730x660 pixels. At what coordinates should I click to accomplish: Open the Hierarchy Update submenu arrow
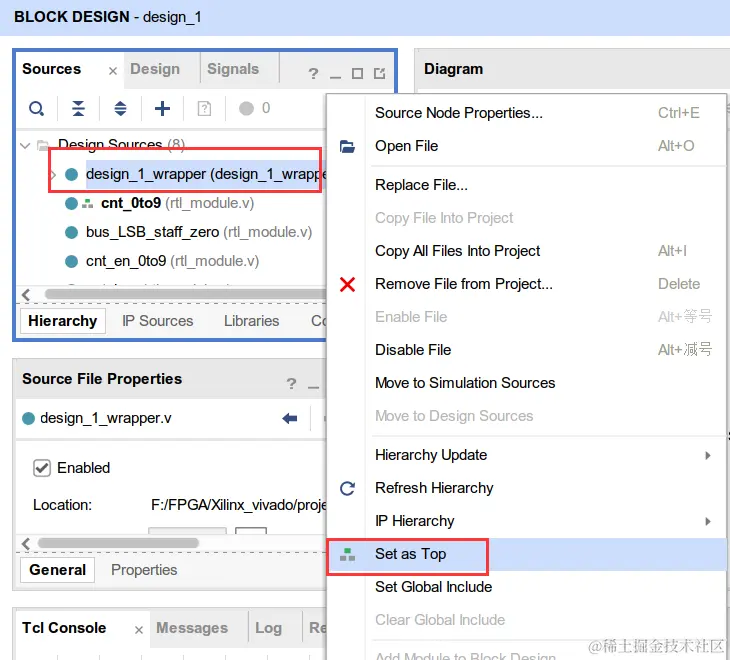[x=708, y=455]
